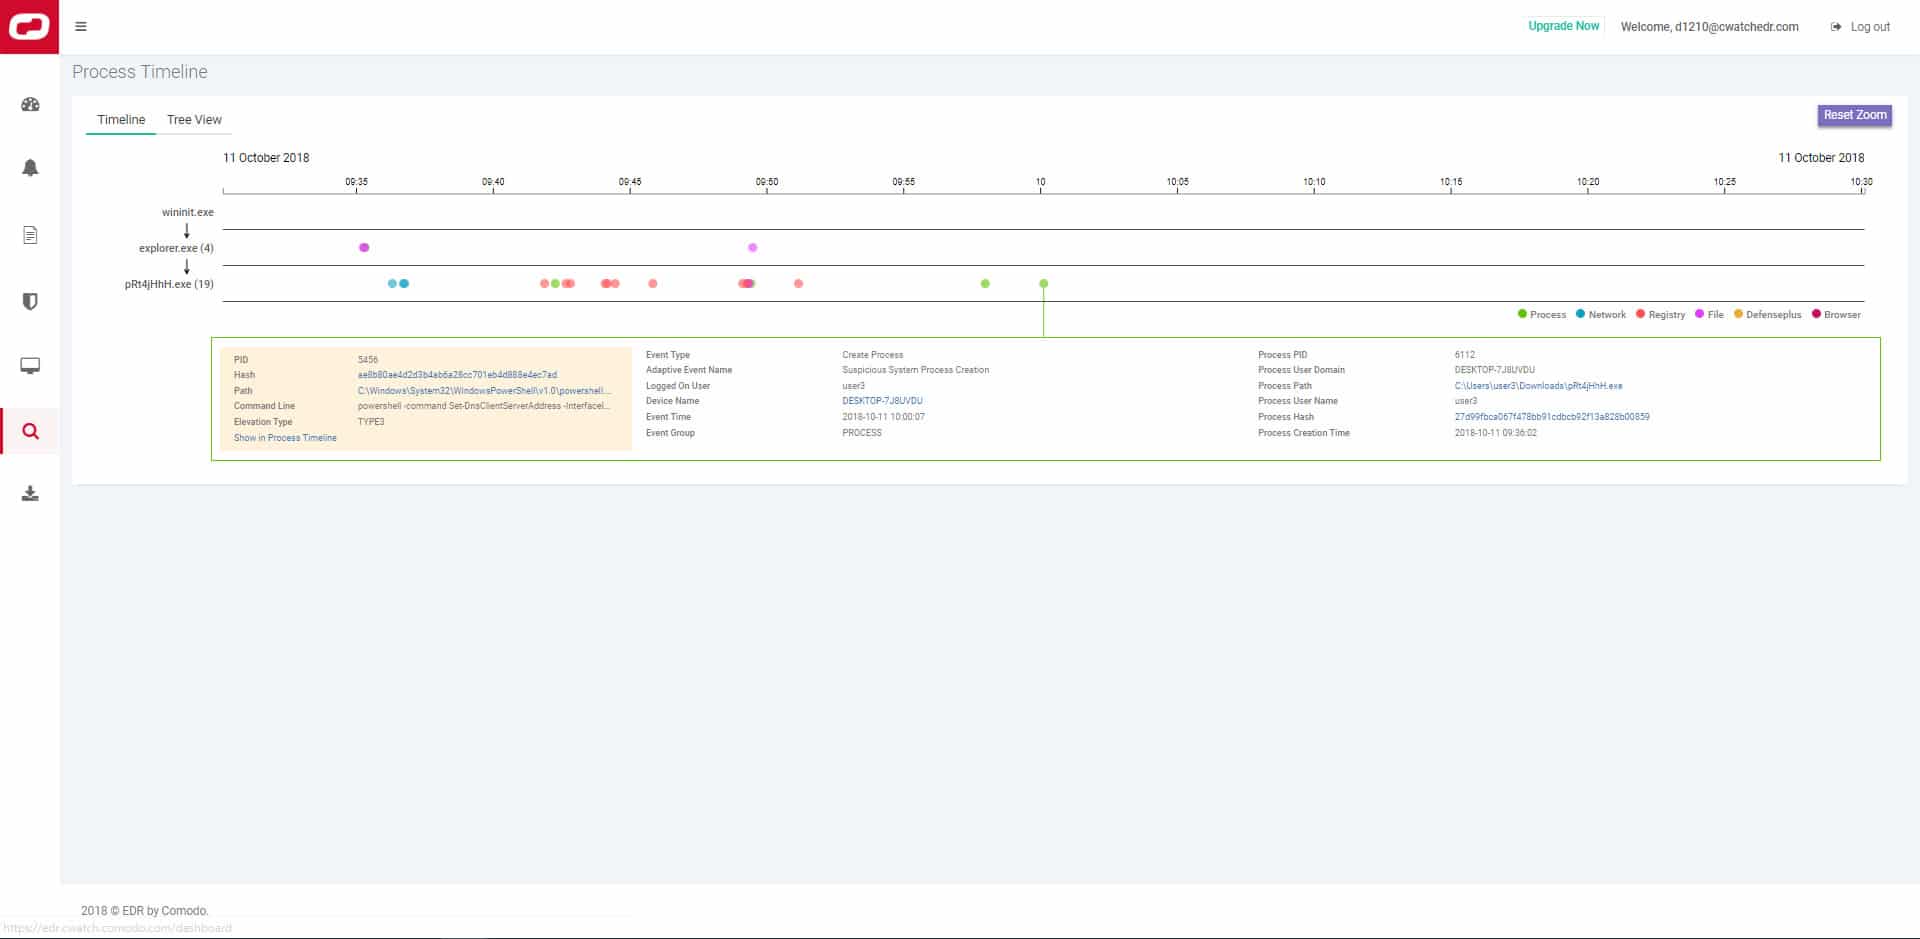This screenshot has height=939, width=1920.
Task: Select explorer.exe file event dot near 09:50
Action: (x=752, y=247)
